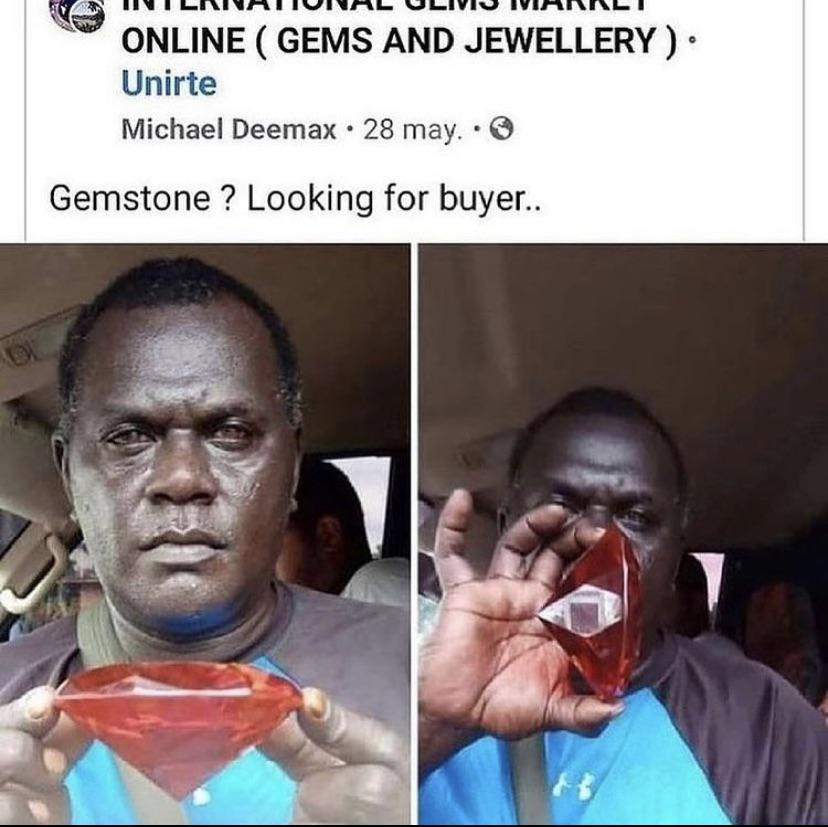
Task: Click the cropped INTERNATIONAL GEMS MARKET title line
Action: [x=384, y=4]
